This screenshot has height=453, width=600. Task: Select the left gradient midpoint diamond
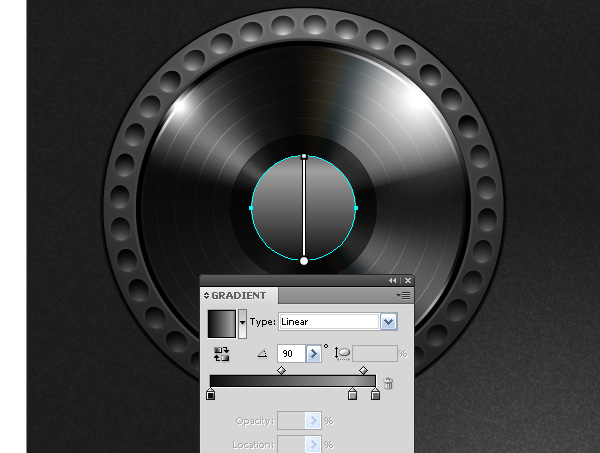[x=281, y=370]
